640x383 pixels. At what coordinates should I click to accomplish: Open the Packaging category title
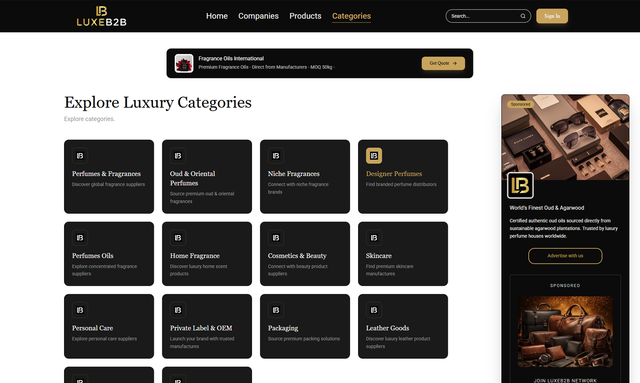(x=283, y=328)
